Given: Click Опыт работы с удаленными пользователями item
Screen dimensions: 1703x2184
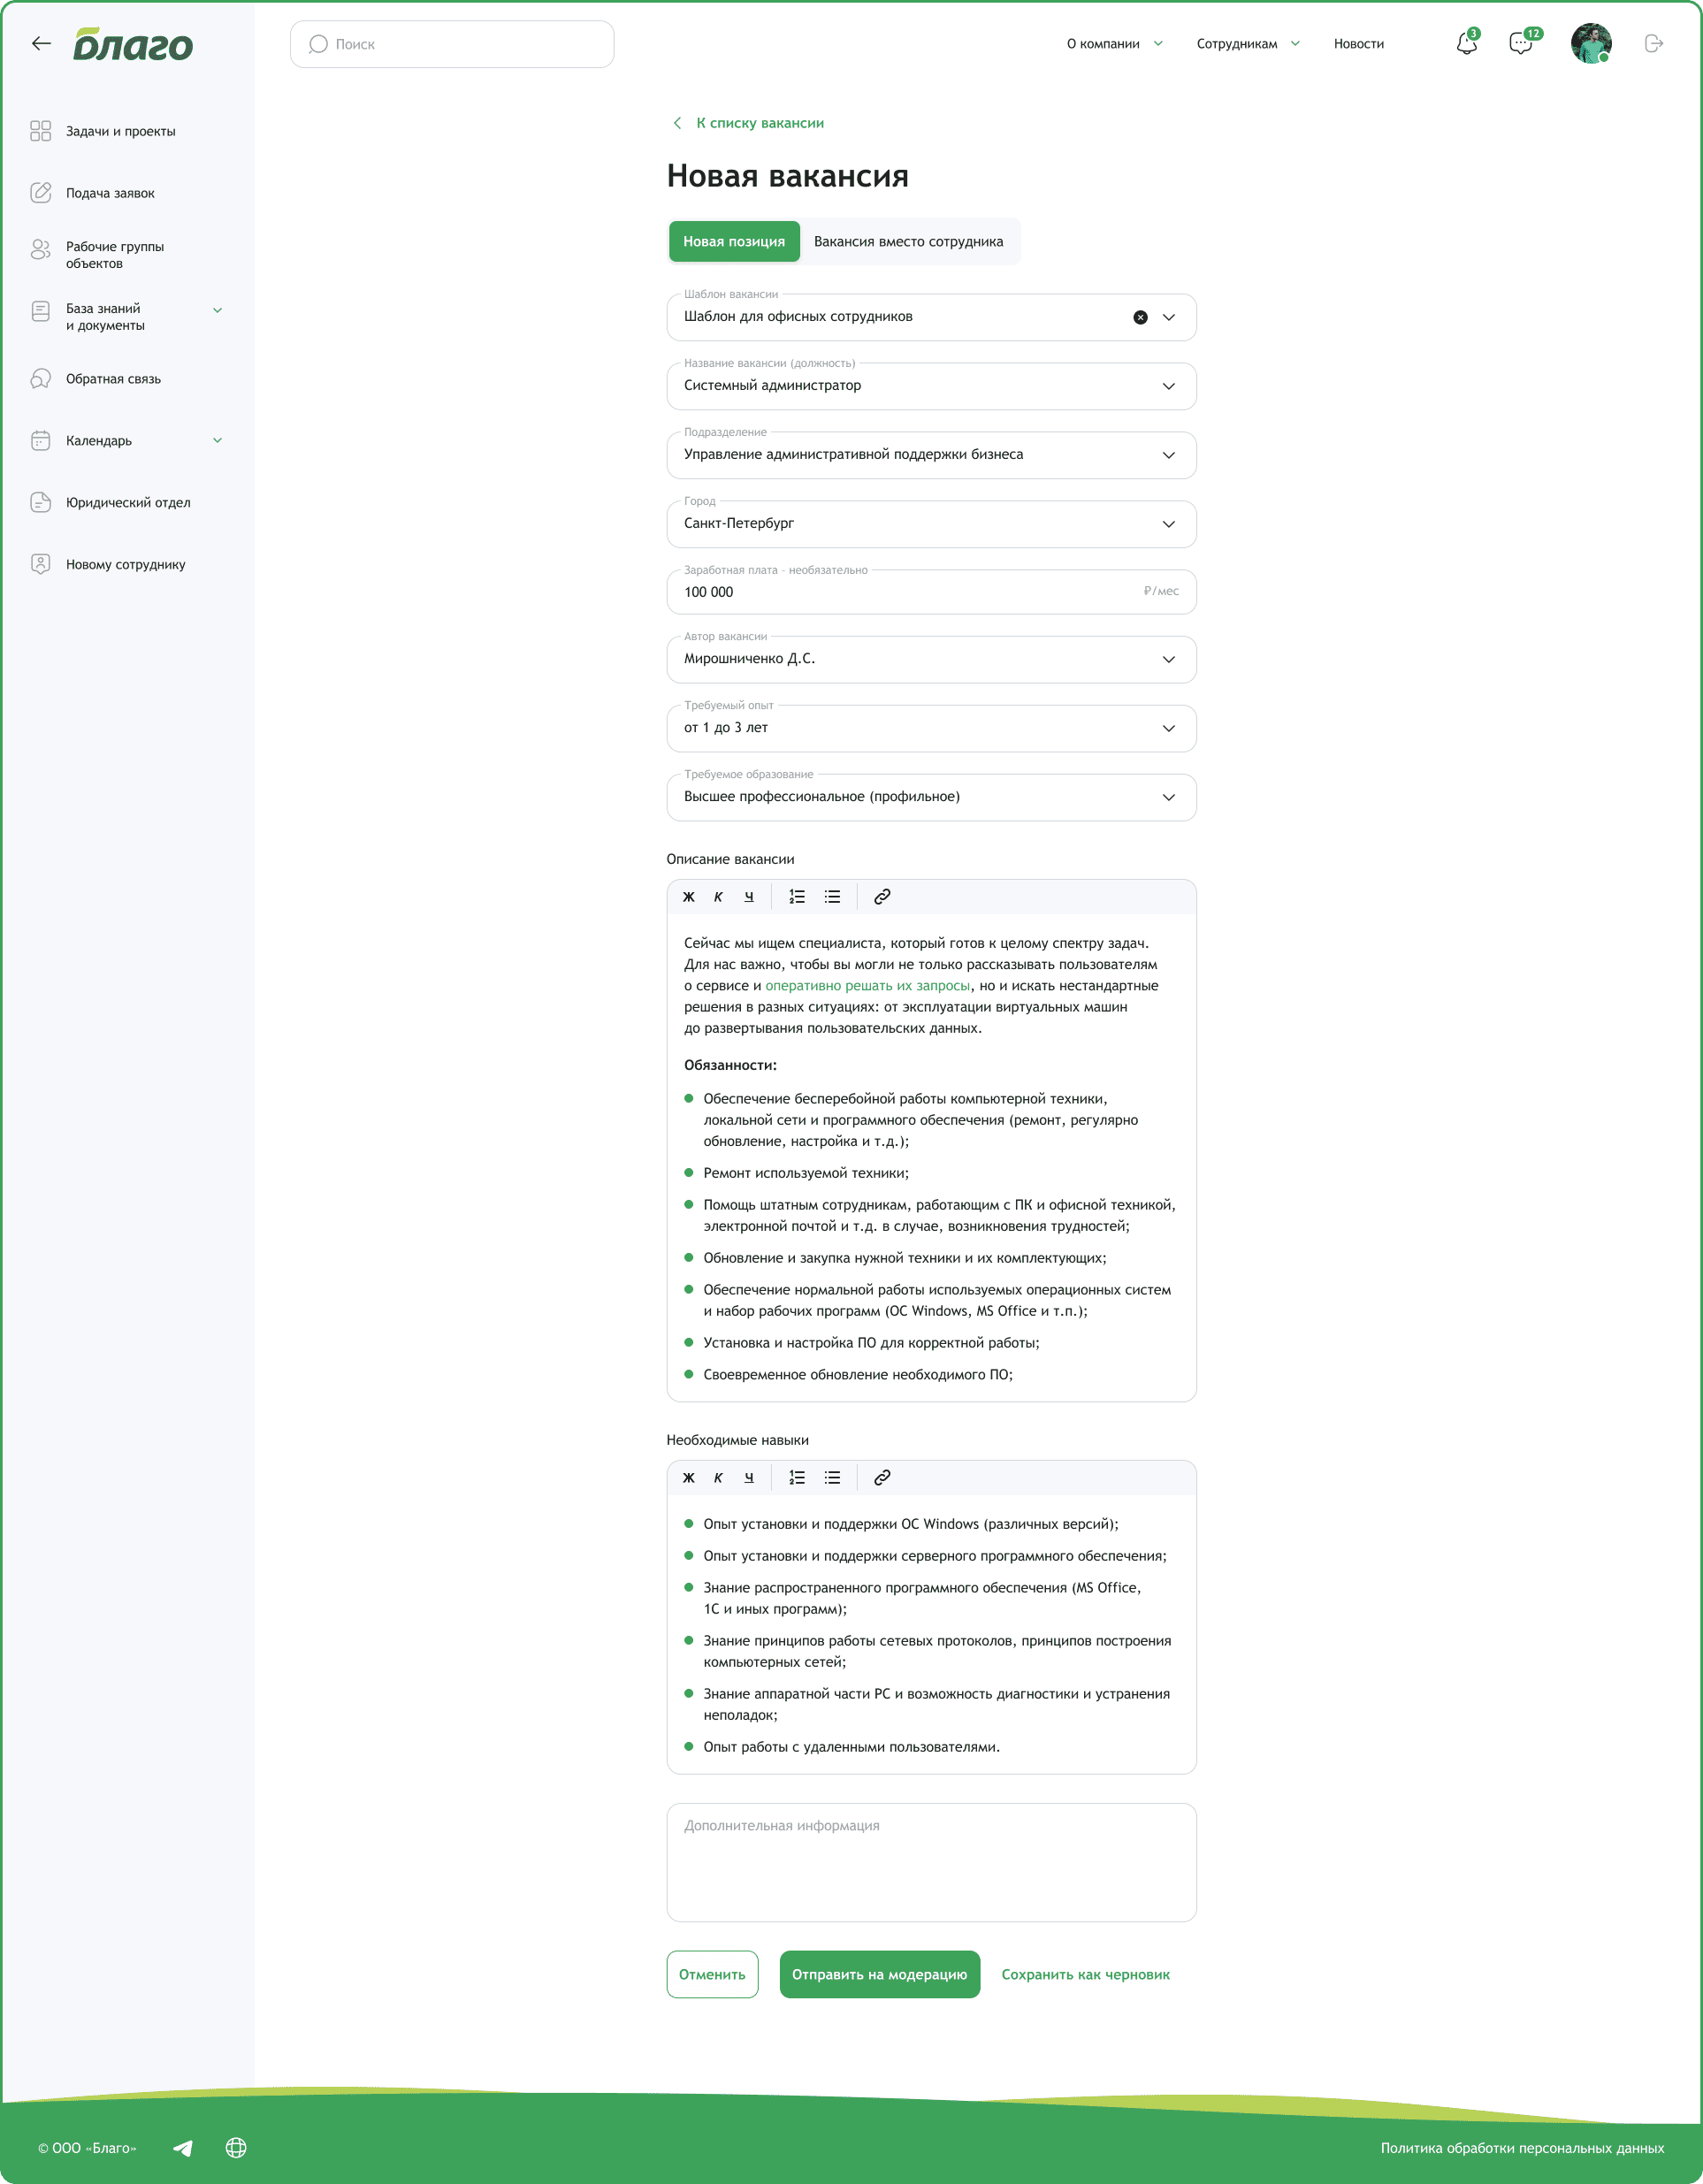Looking at the screenshot, I should (851, 1747).
